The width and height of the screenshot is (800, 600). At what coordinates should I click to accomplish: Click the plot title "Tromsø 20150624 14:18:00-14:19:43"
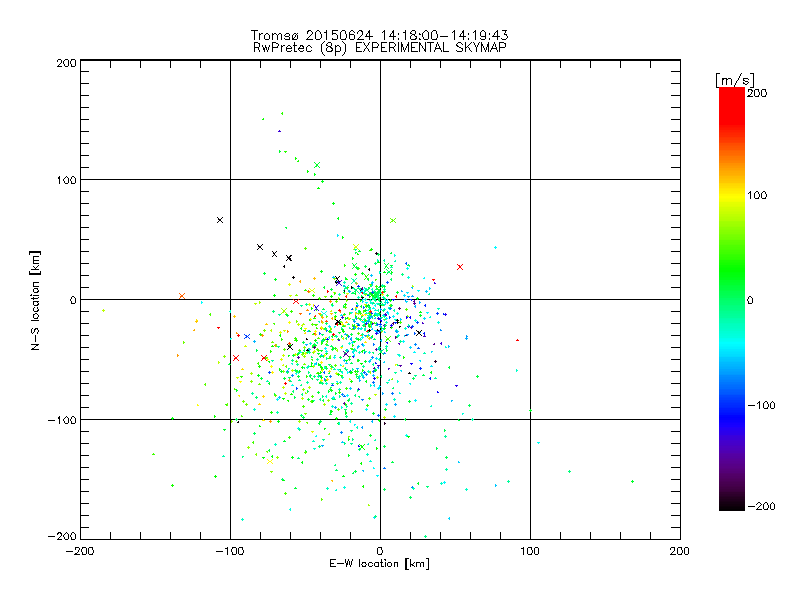click(x=379, y=35)
